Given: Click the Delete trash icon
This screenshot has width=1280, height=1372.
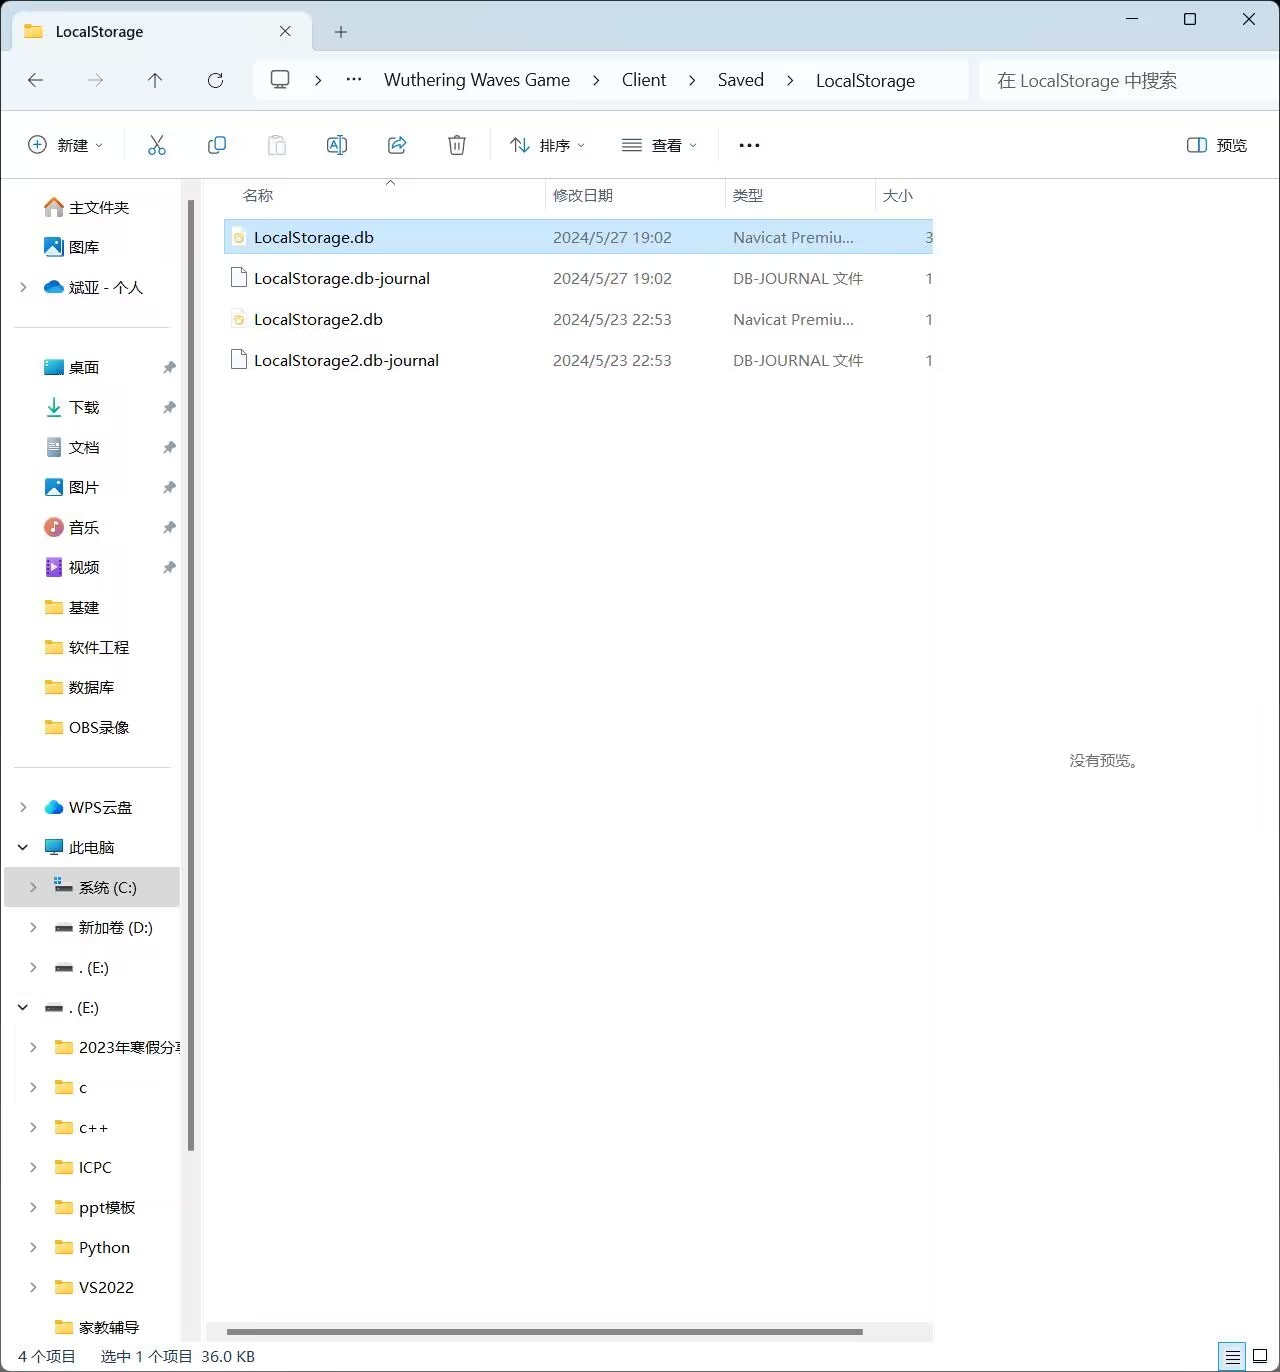Looking at the screenshot, I should 457,145.
